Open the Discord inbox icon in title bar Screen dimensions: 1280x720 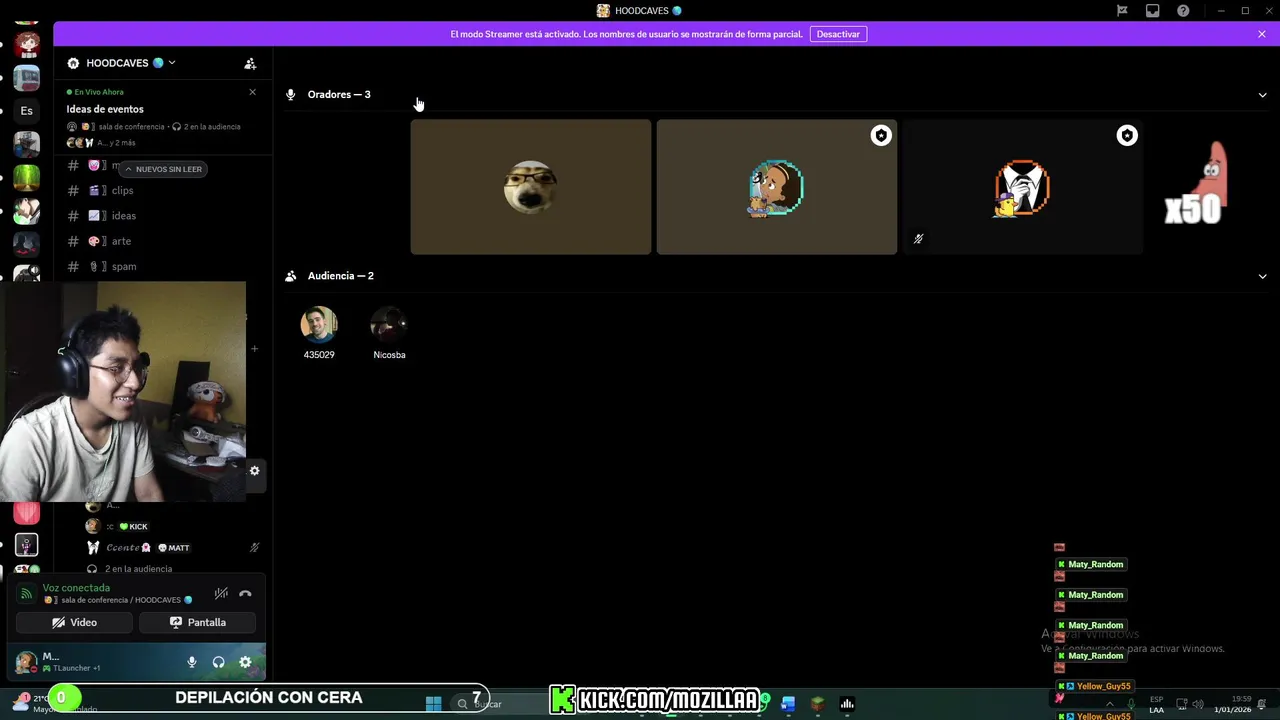[x=1152, y=11]
